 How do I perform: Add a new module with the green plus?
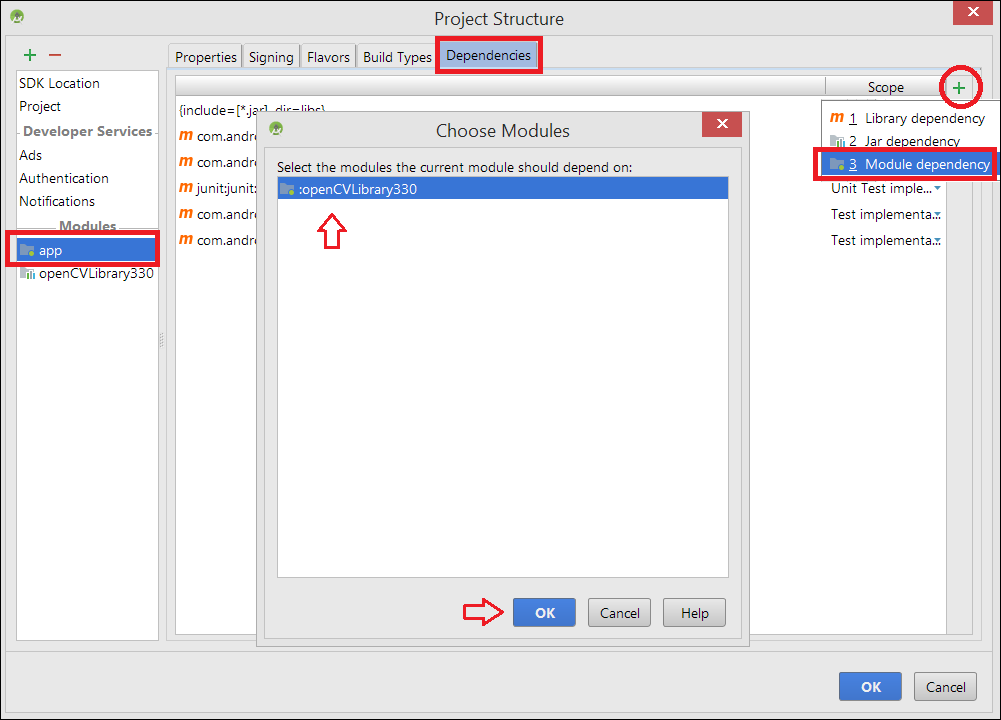click(x=30, y=56)
